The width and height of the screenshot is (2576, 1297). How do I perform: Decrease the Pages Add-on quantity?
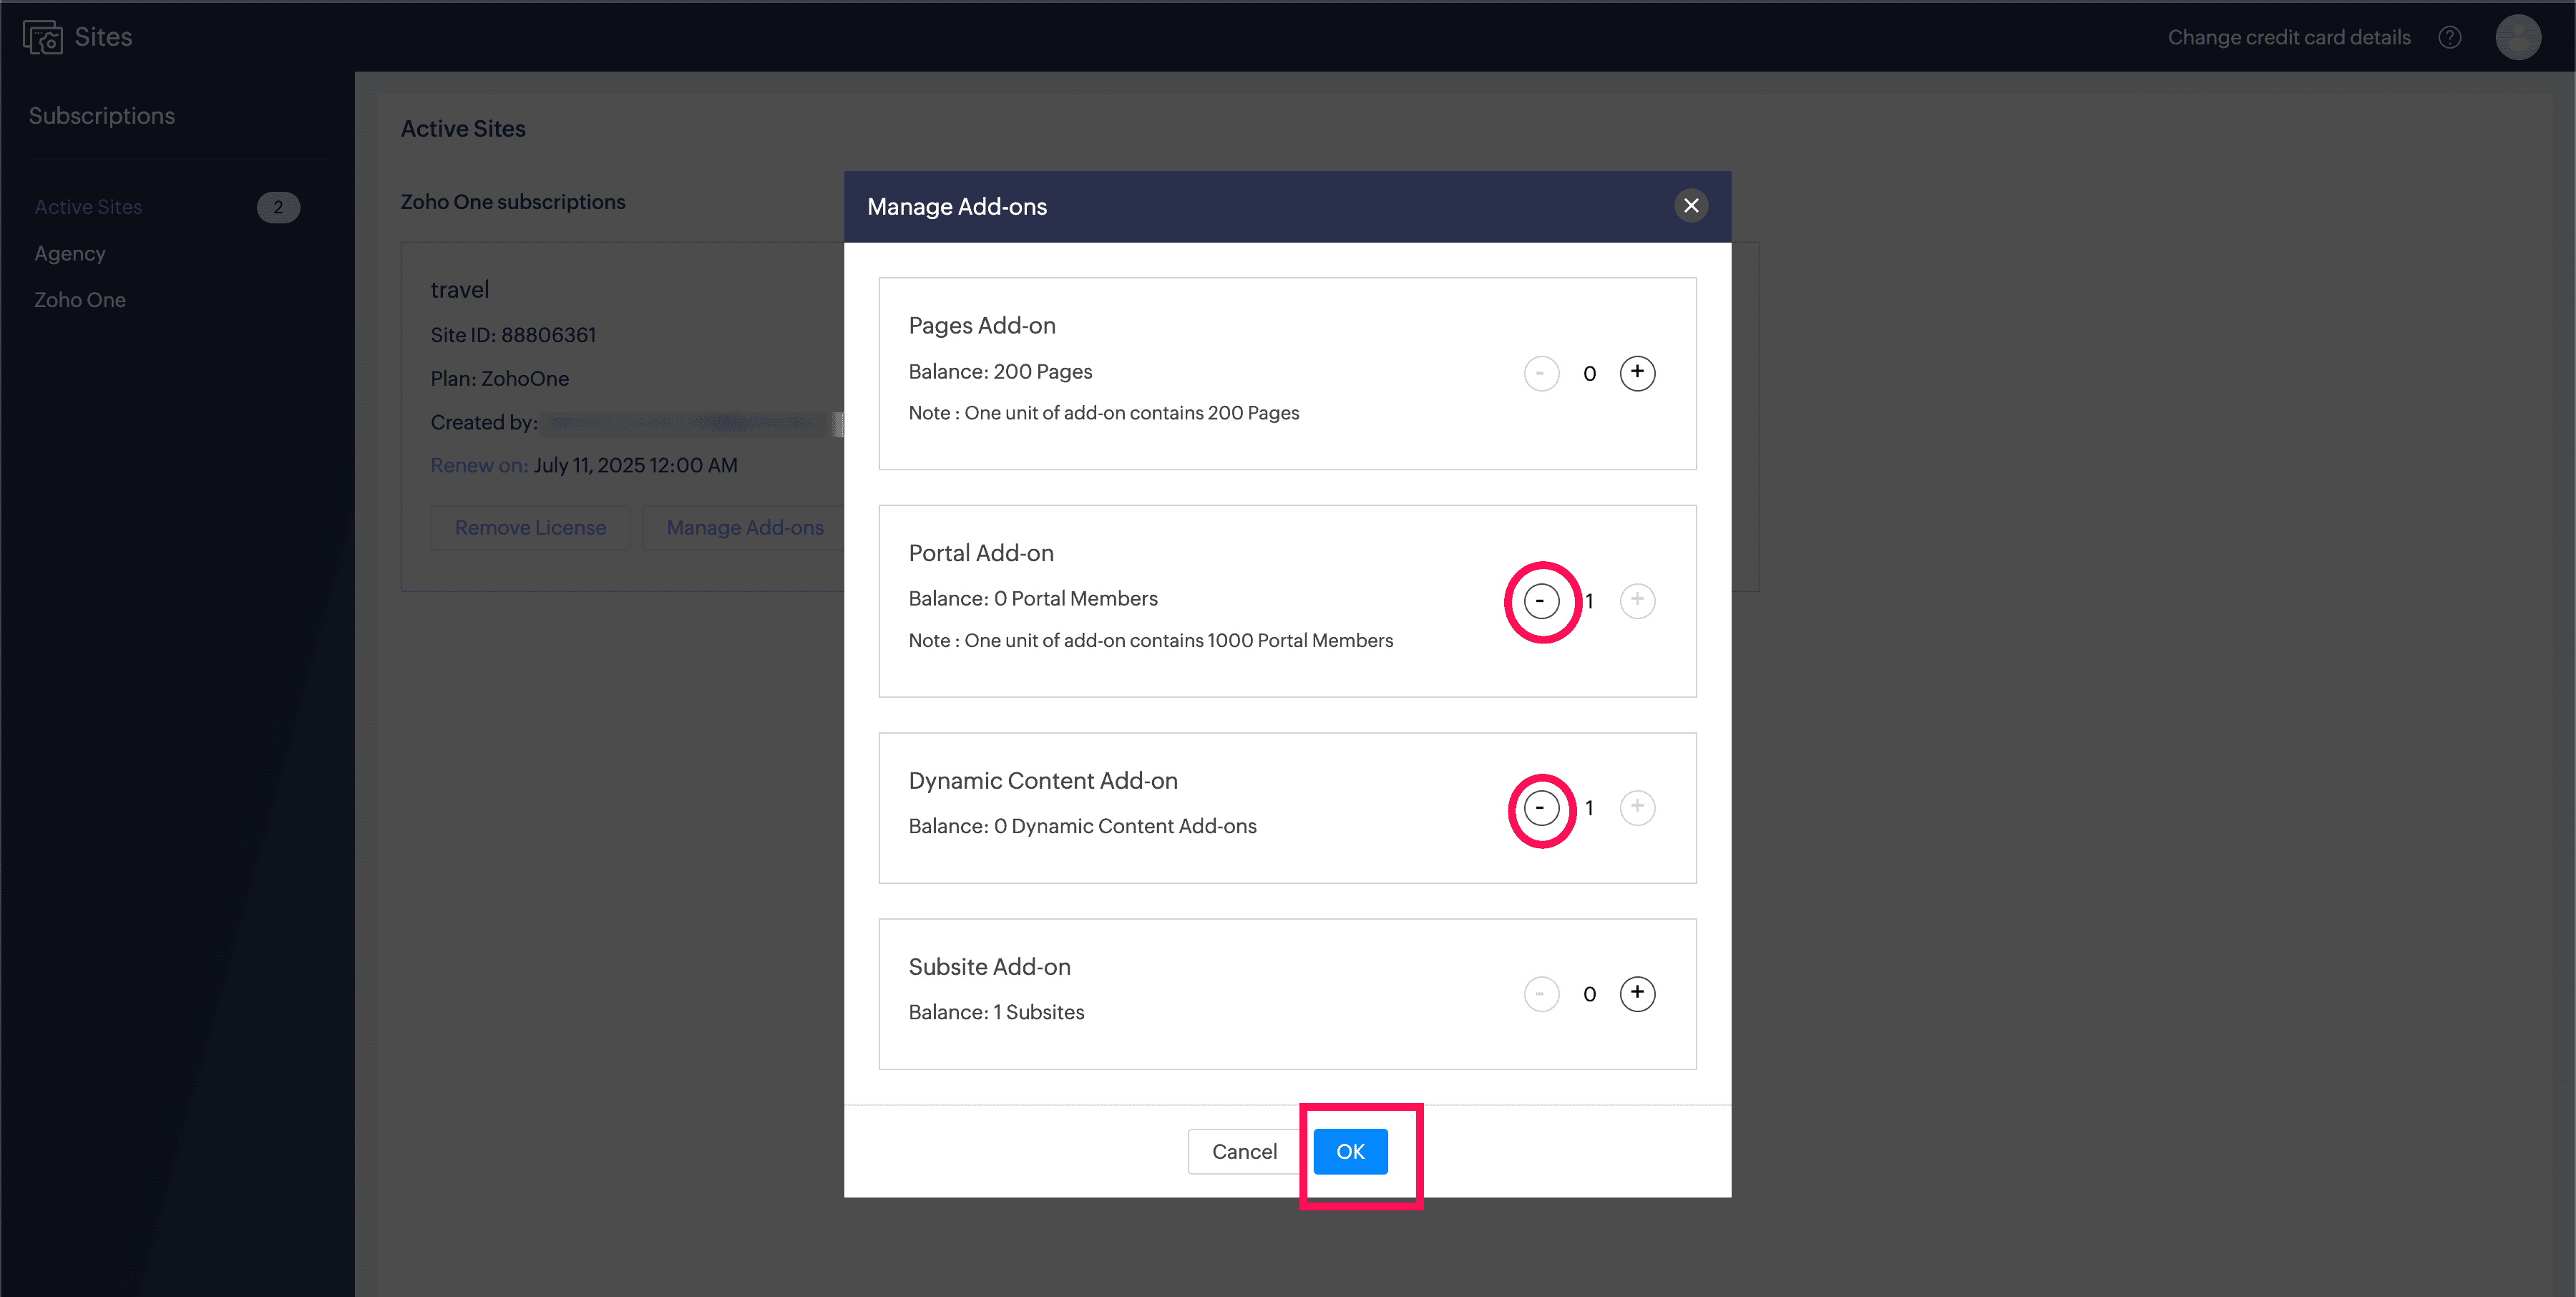[x=1541, y=373]
